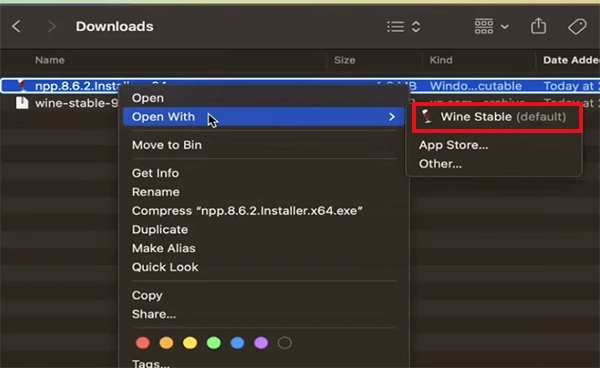Click the Windo...cutable kind cell

pos(476,86)
